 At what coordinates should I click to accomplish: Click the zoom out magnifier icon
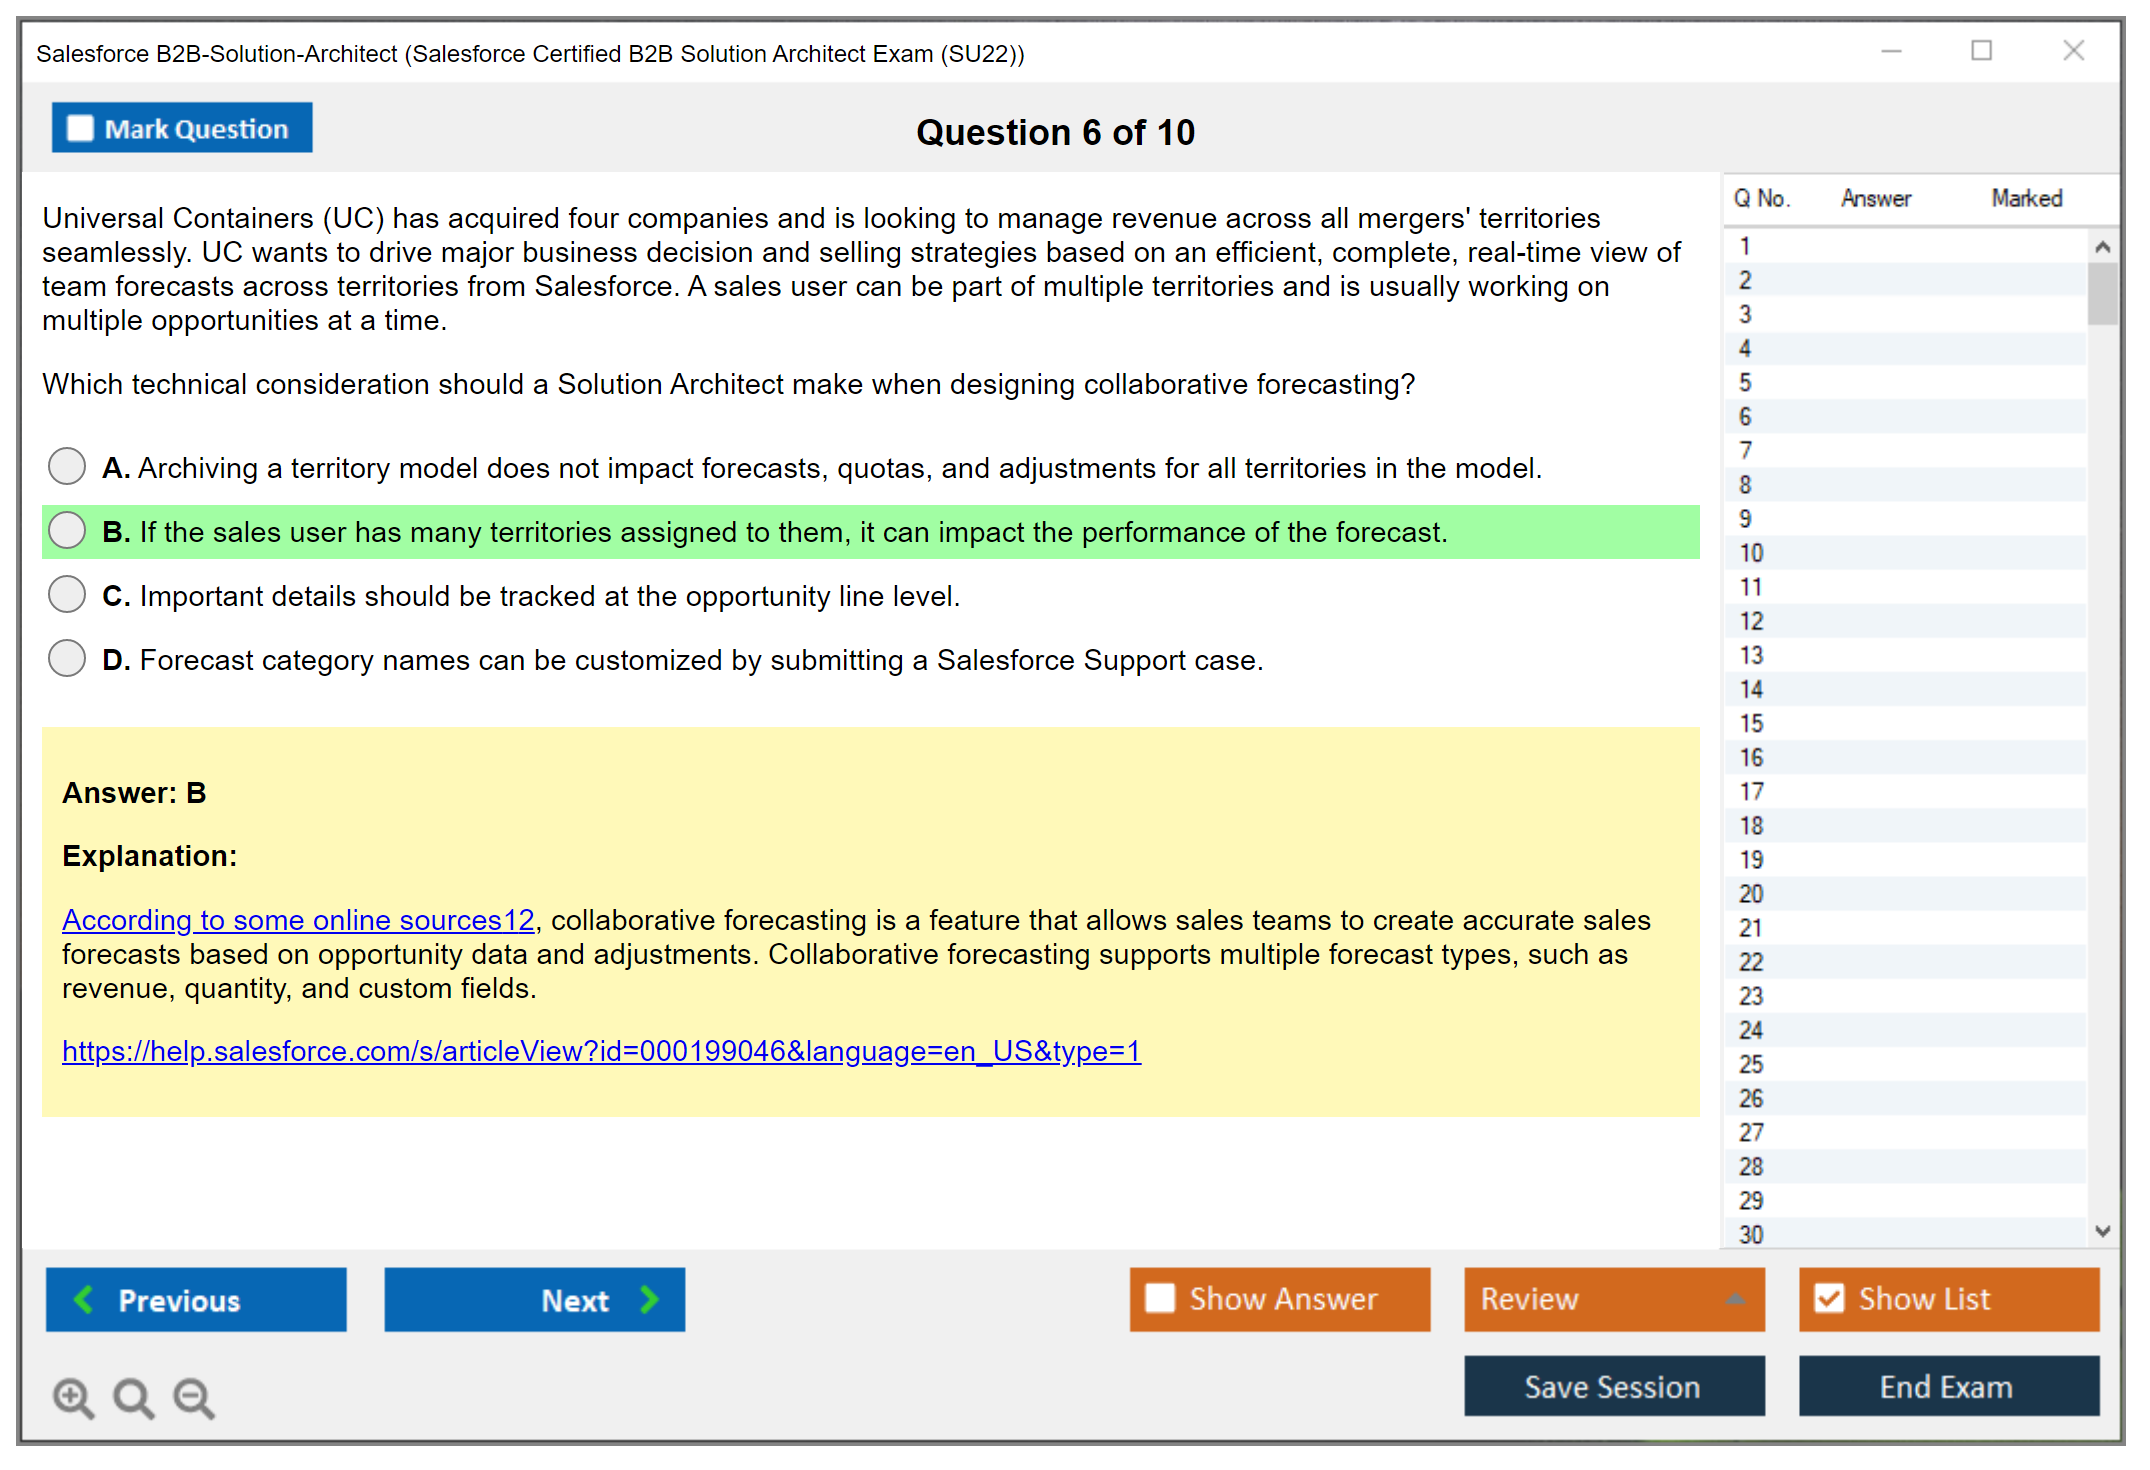pos(193,1397)
